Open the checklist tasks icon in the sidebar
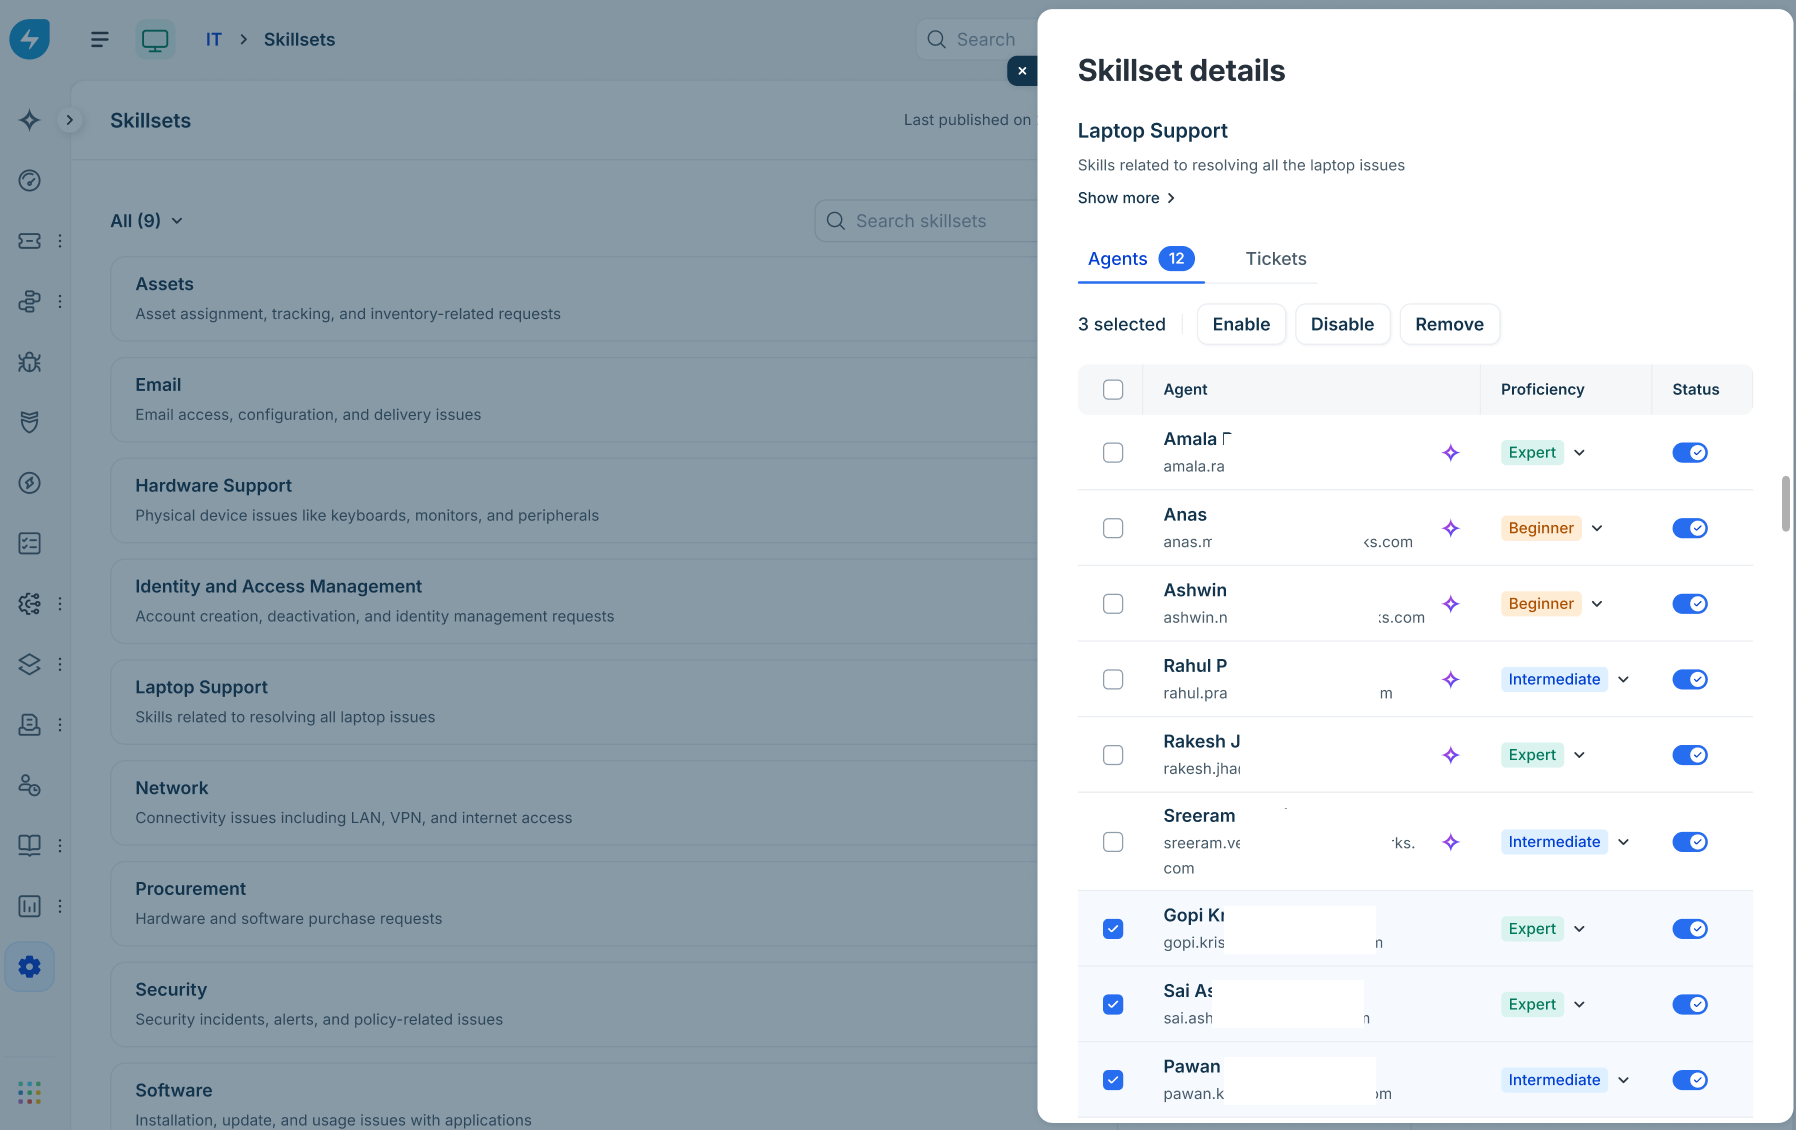Viewport: 1796px width, 1130px height. pyautogui.click(x=30, y=543)
